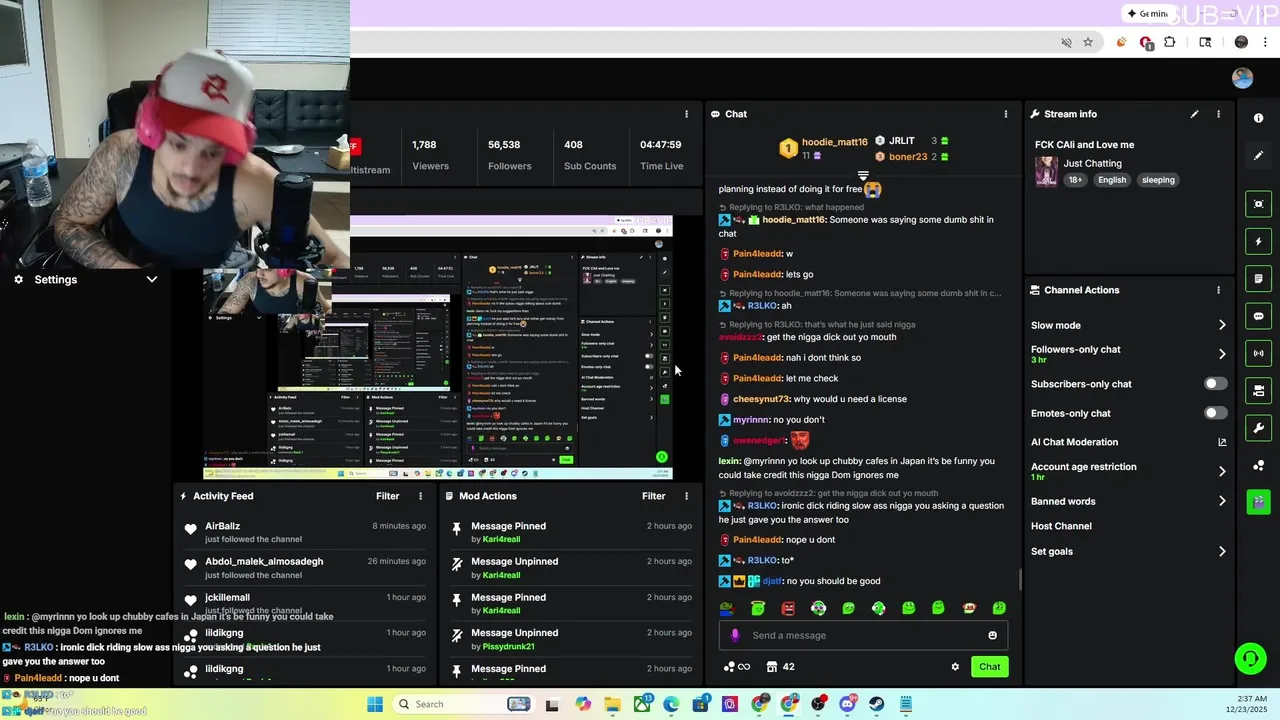Screen dimensions: 1280x720
Task: Open File Explorer from the taskbar
Action: click(612, 704)
